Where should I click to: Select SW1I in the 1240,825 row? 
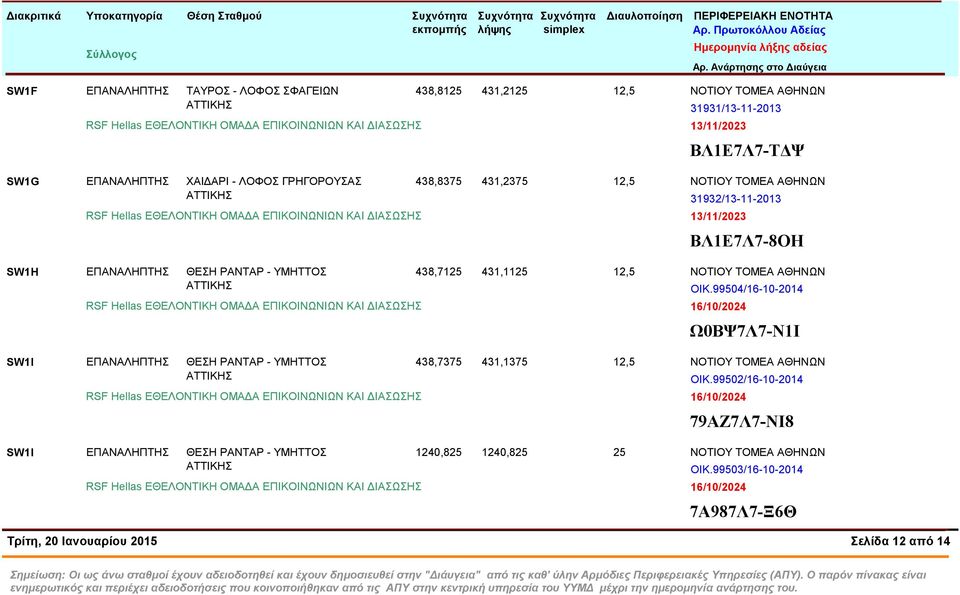(20, 452)
